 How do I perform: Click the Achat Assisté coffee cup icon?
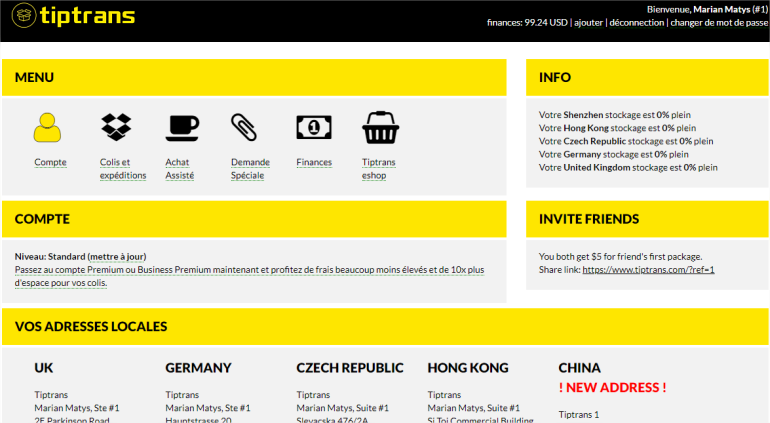click(x=182, y=128)
